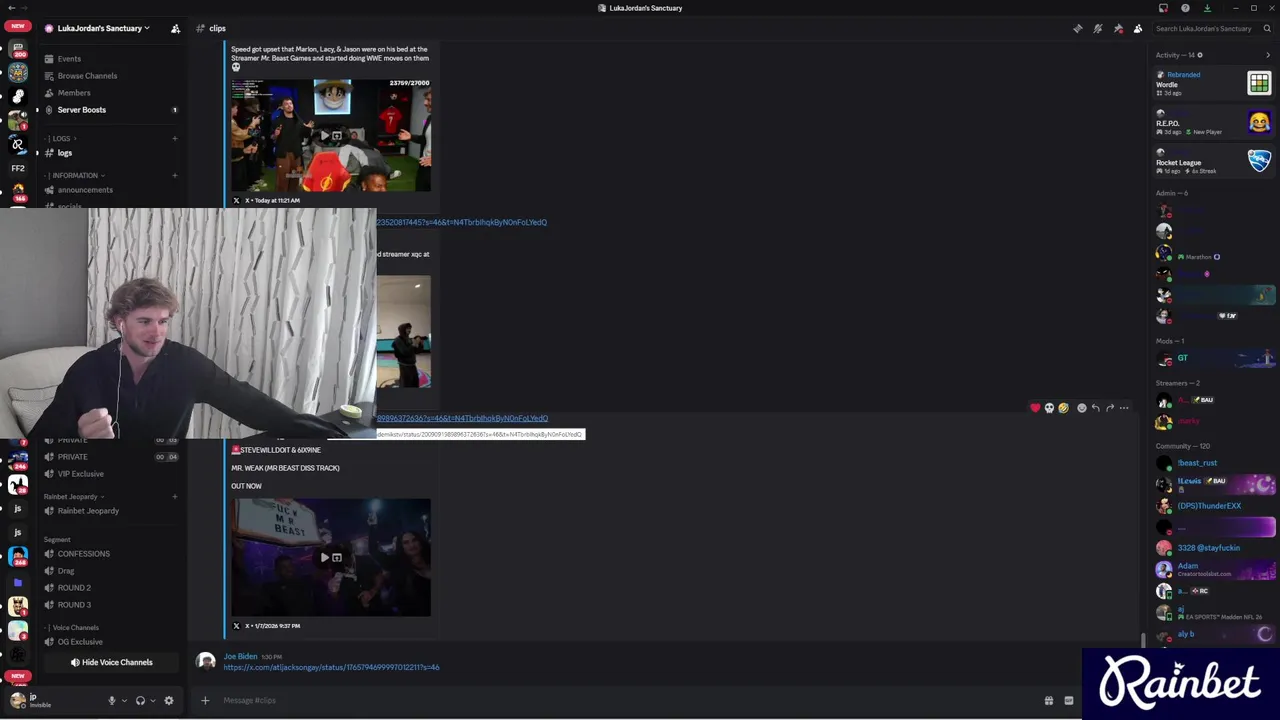The height and width of the screenshot is (720, 1280).
Task: Open microphone input options arrow
Action: tap(124, 701)
